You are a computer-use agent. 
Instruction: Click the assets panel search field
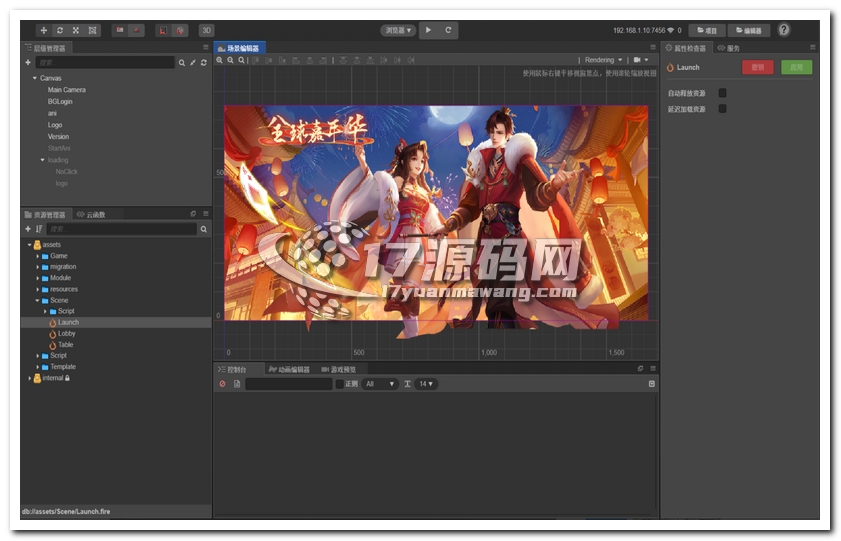click(x=122, y=229)
